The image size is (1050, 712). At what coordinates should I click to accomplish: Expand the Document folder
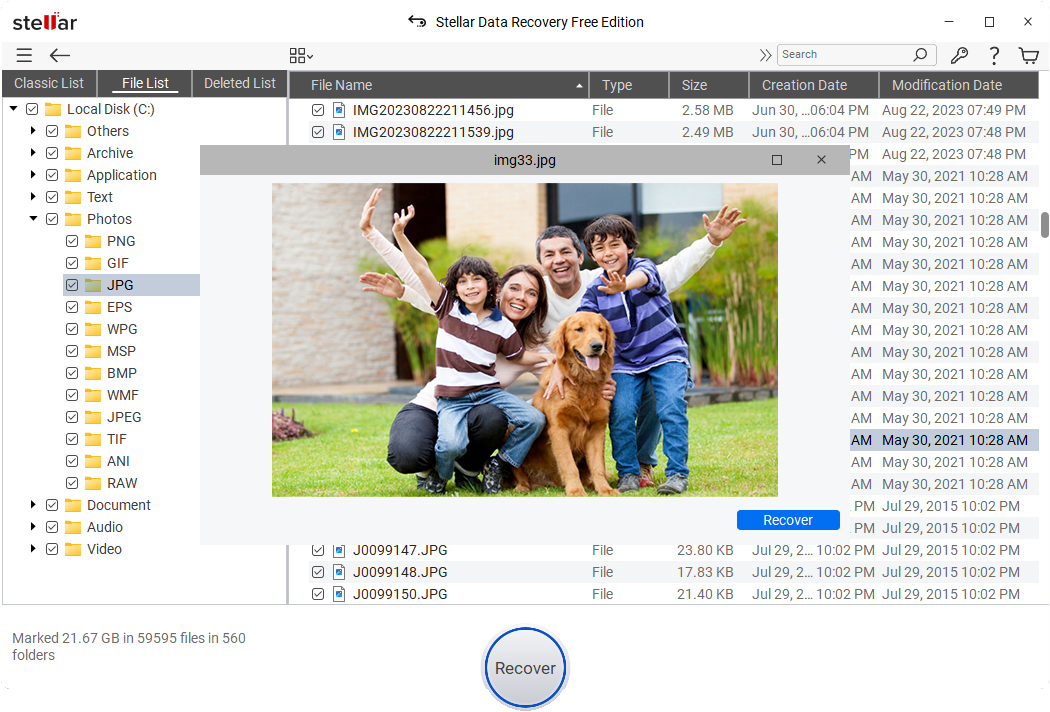[33, 505]
